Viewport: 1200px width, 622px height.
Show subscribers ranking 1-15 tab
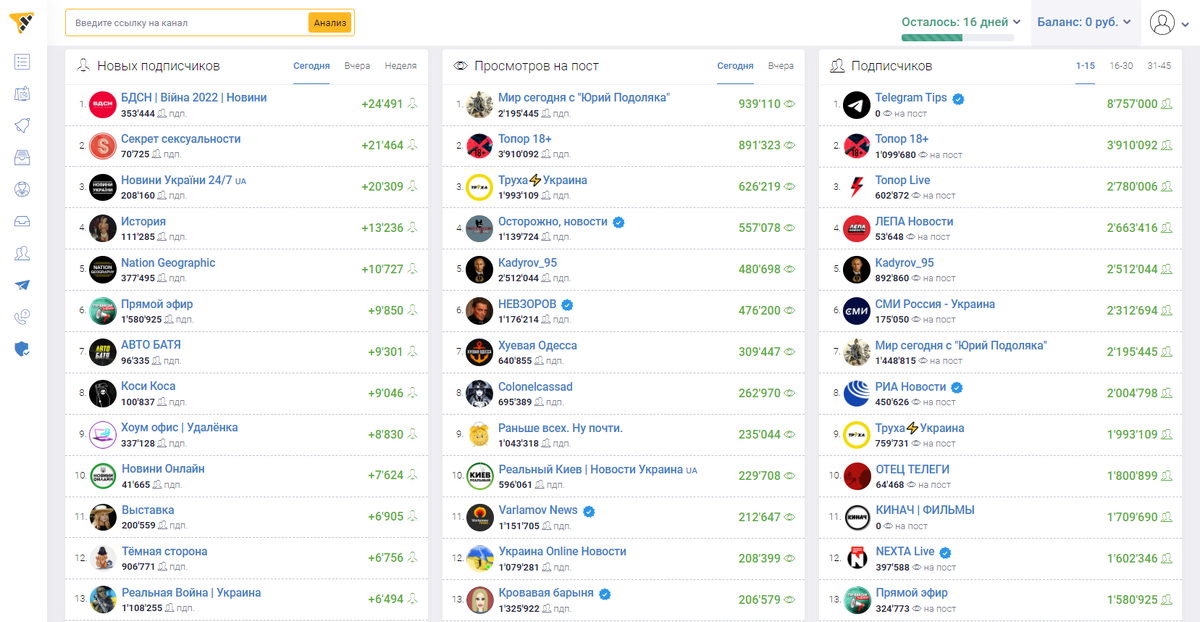tap(1085, 66)
